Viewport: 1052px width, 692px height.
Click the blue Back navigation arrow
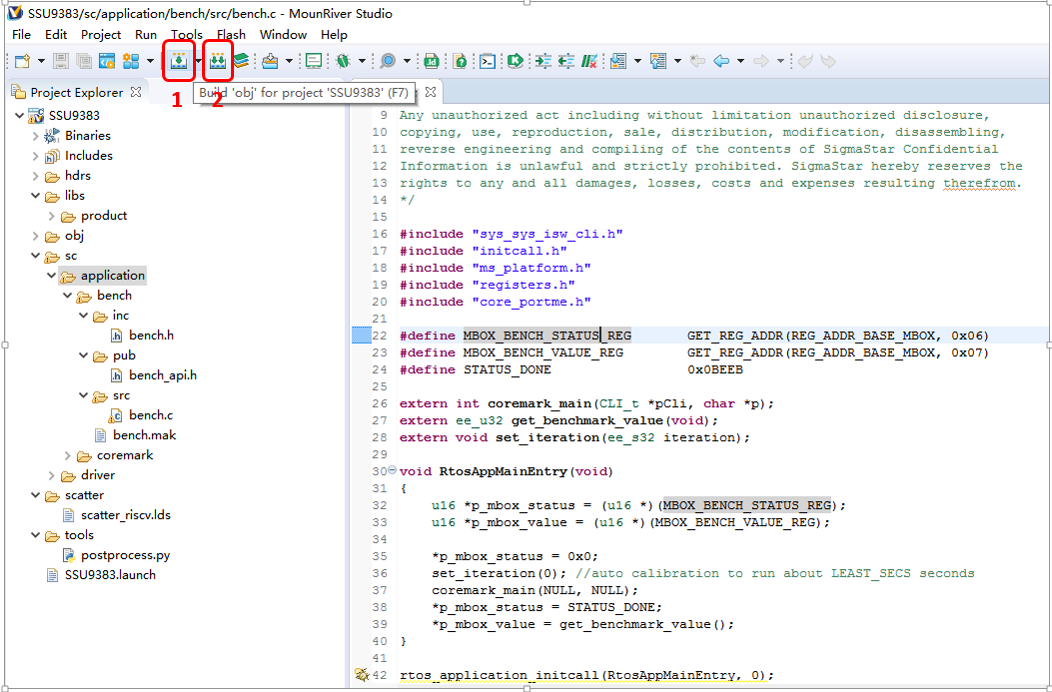pos(721,61)
